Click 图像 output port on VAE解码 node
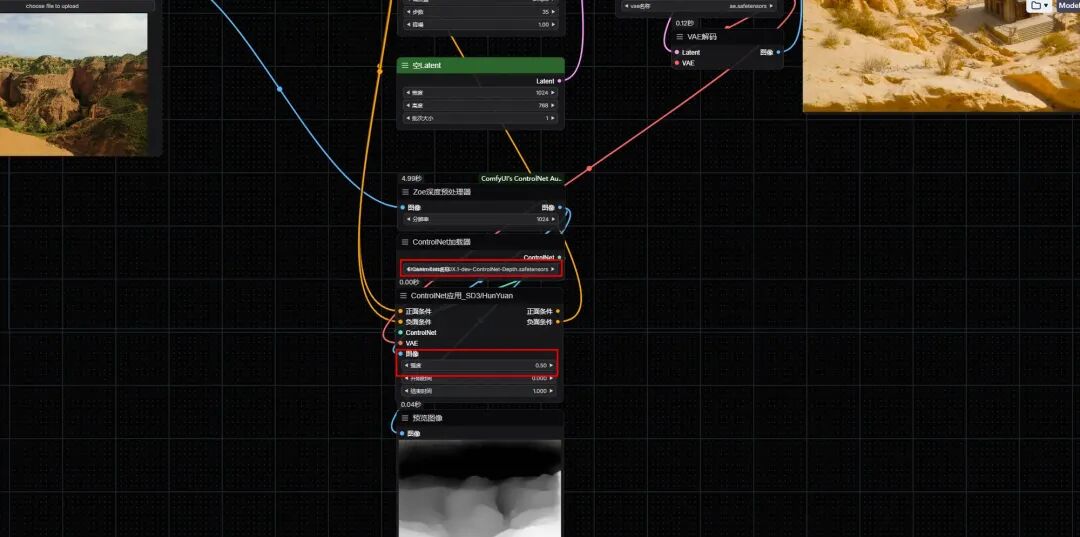This screenshot has height=537, width=1080. point(779,52)
